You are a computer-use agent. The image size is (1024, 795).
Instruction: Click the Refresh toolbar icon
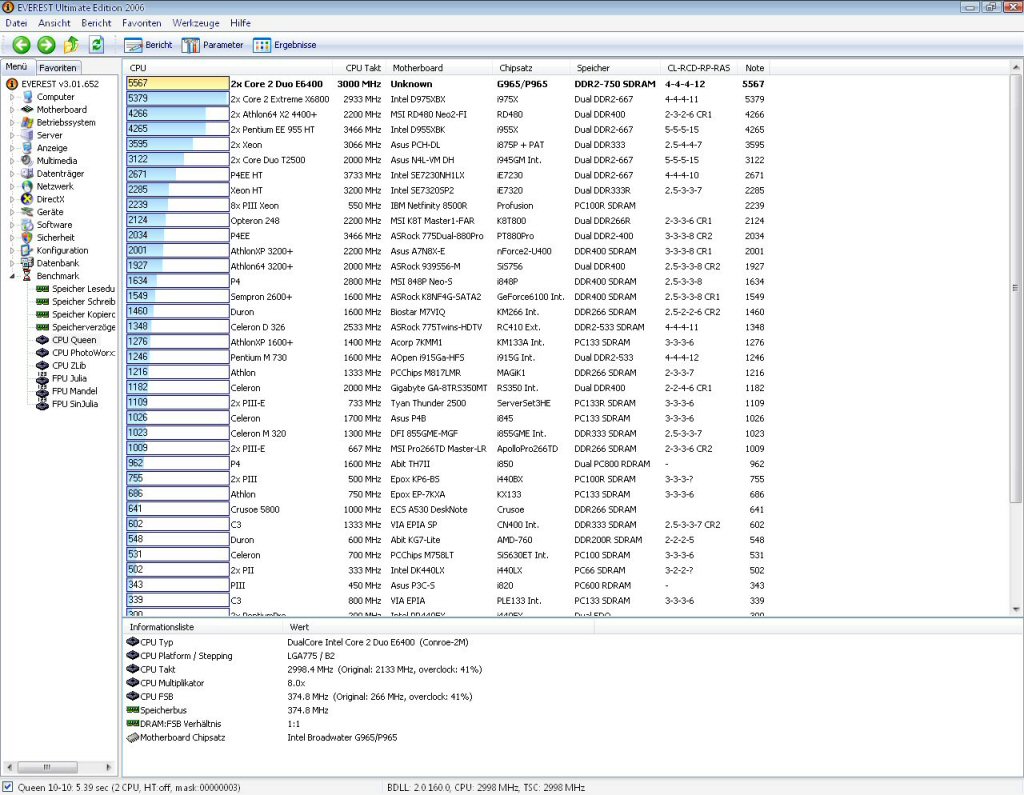[x=97, y=44]
